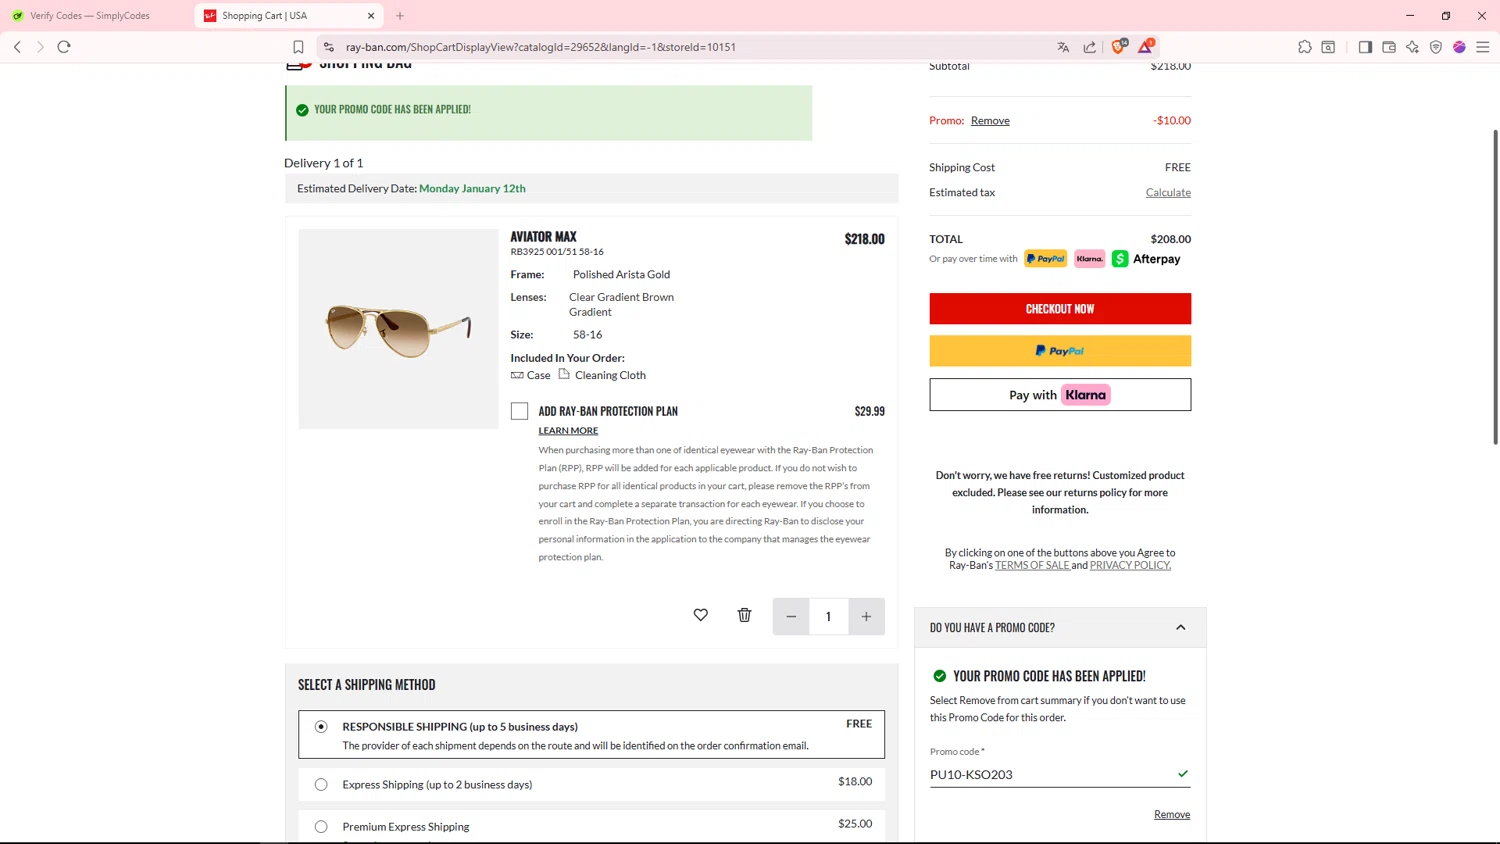Collapse the promo code section chevron

tap(1181, 628)
